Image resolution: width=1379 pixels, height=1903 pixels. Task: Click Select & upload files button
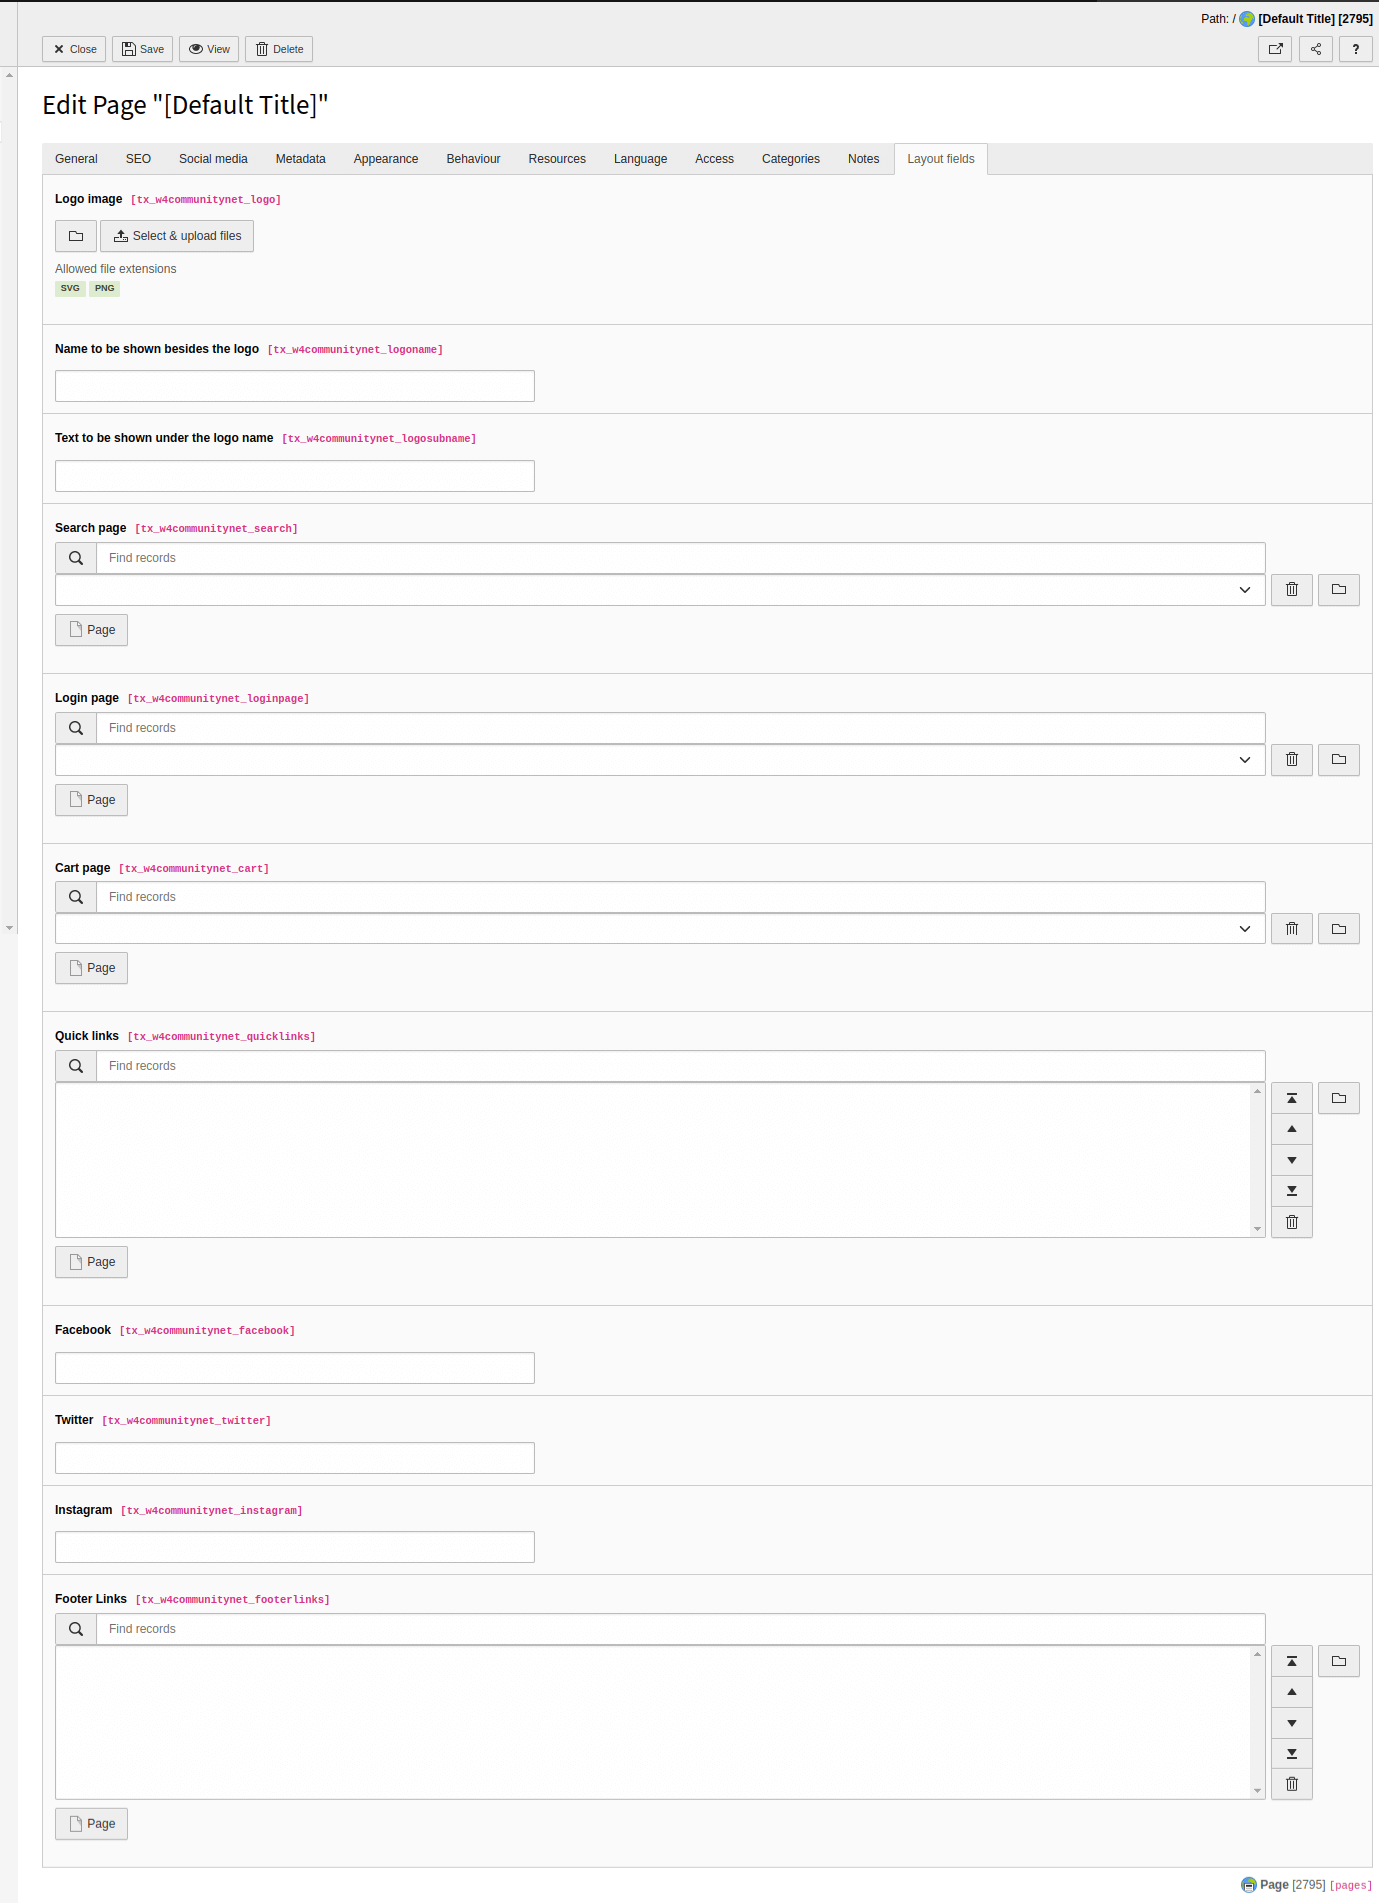click(x=177, y=236)
